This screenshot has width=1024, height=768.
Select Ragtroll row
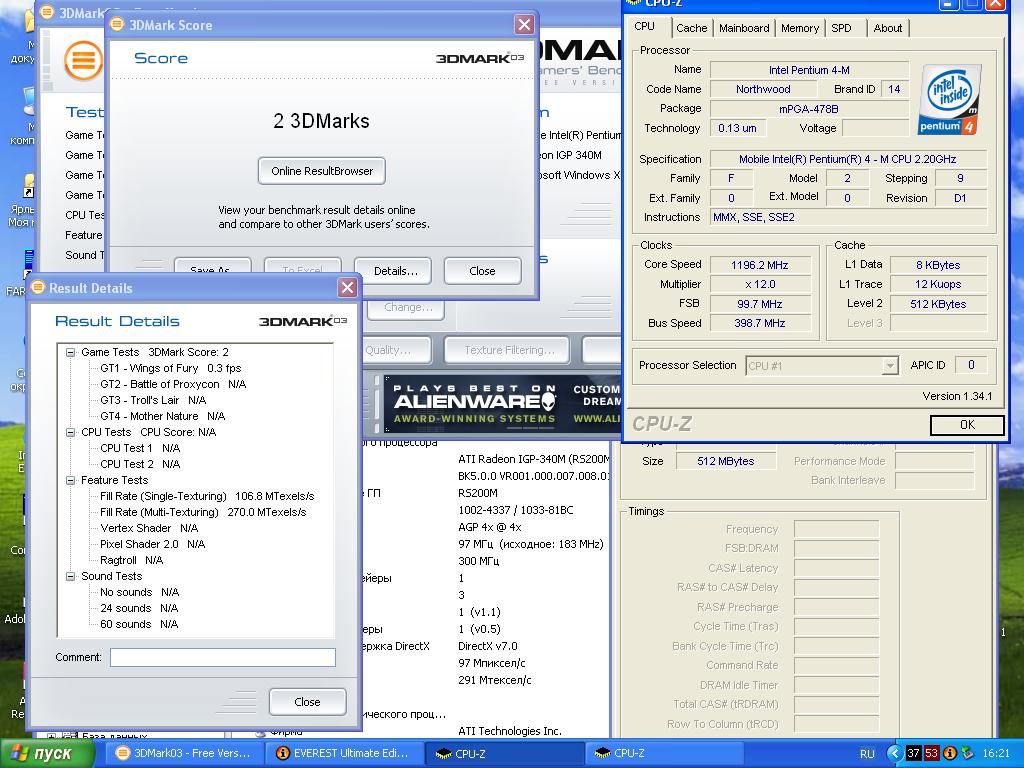131,560
